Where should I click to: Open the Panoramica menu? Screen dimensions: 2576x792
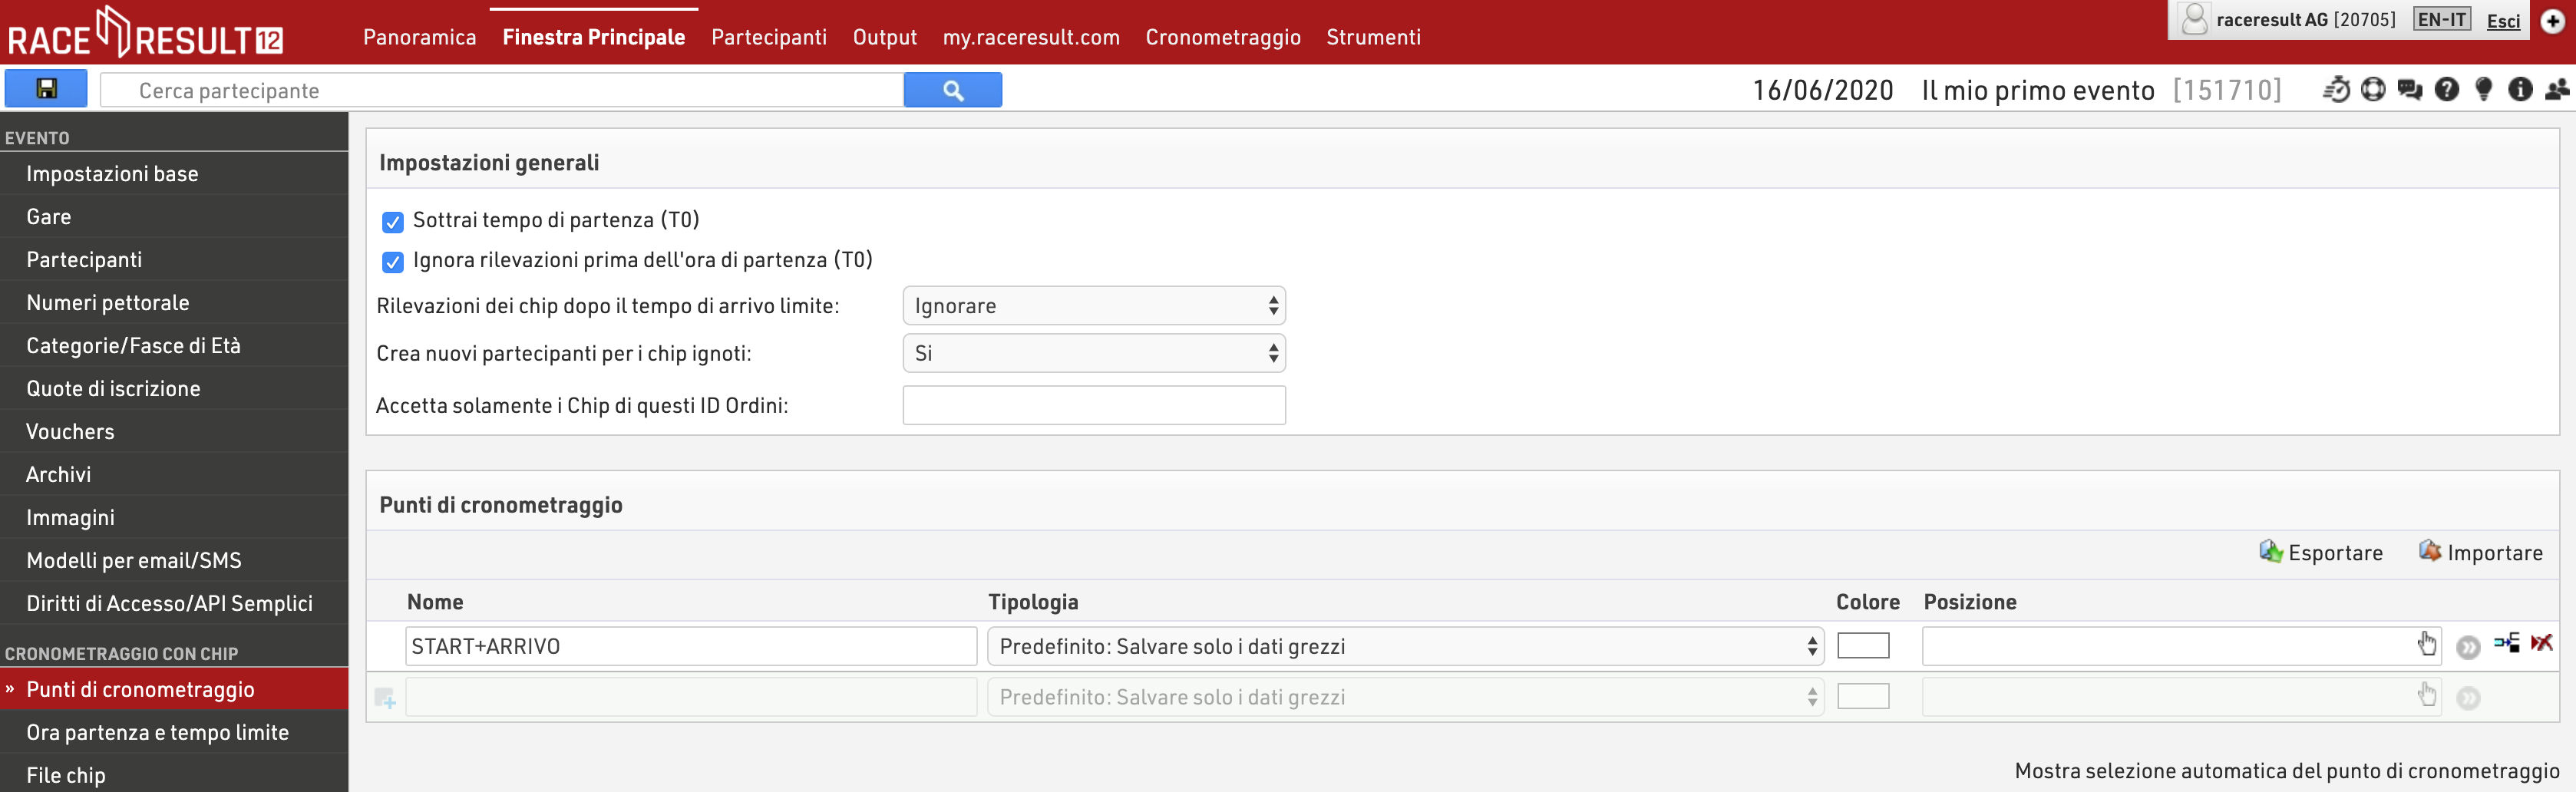tap(420, 37)
